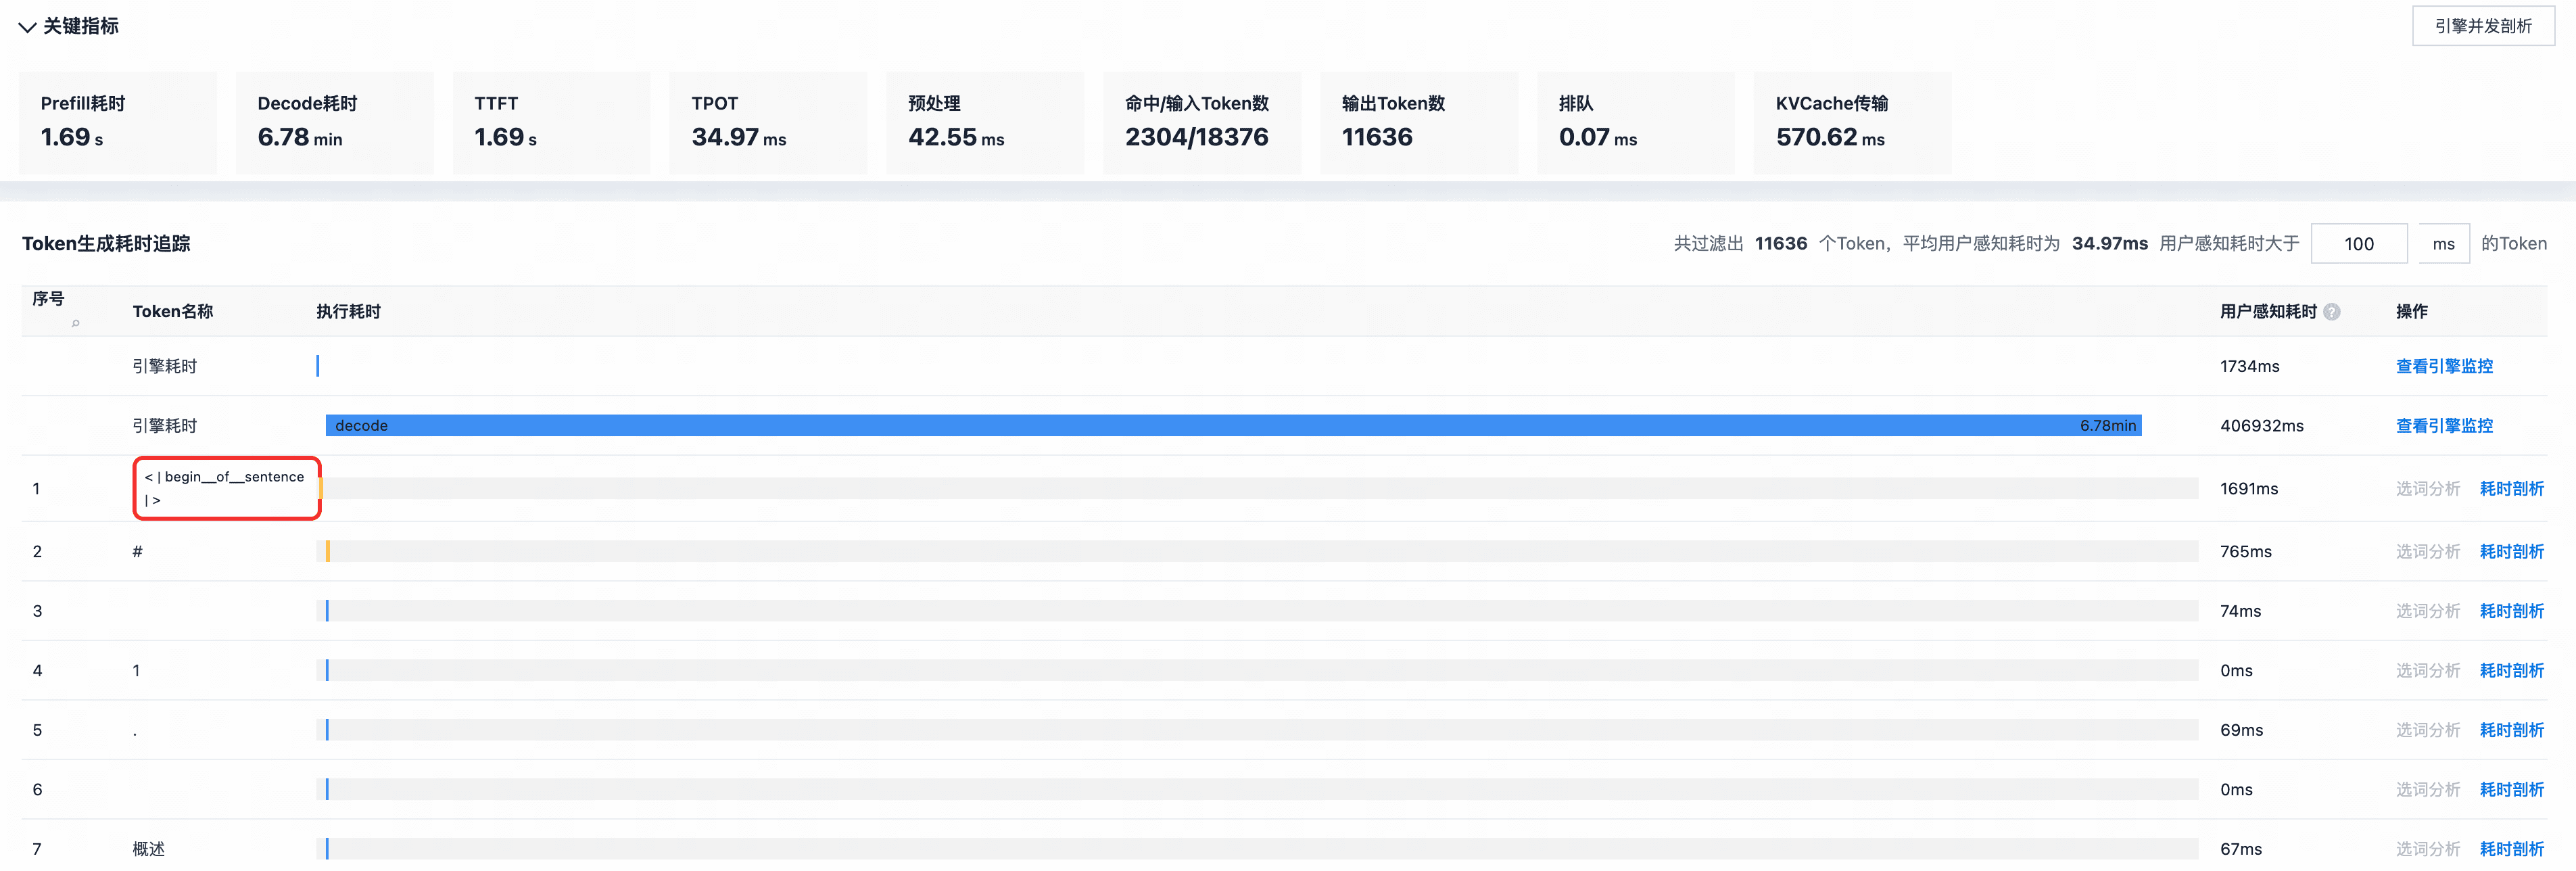Click the Token生成耗时追踪 heading

point(106,244)
